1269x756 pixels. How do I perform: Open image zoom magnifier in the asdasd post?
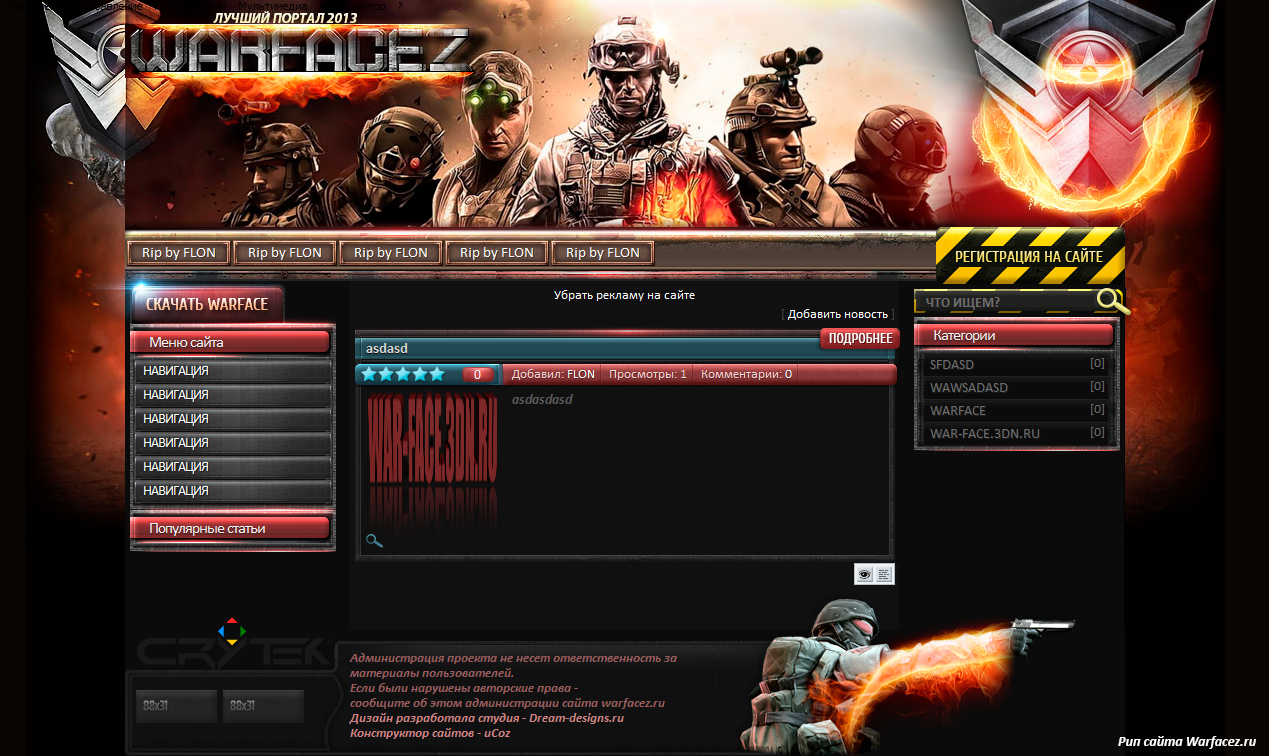[x=374, y=540]
